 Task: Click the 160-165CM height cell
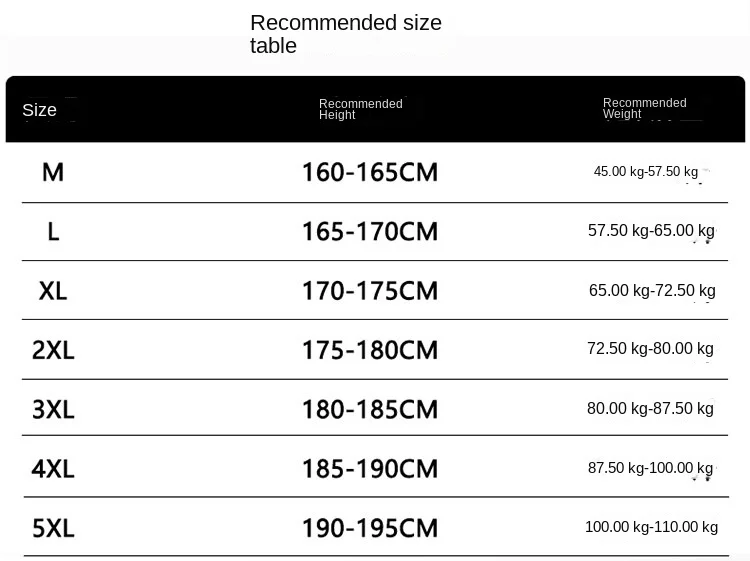(370, 173)
